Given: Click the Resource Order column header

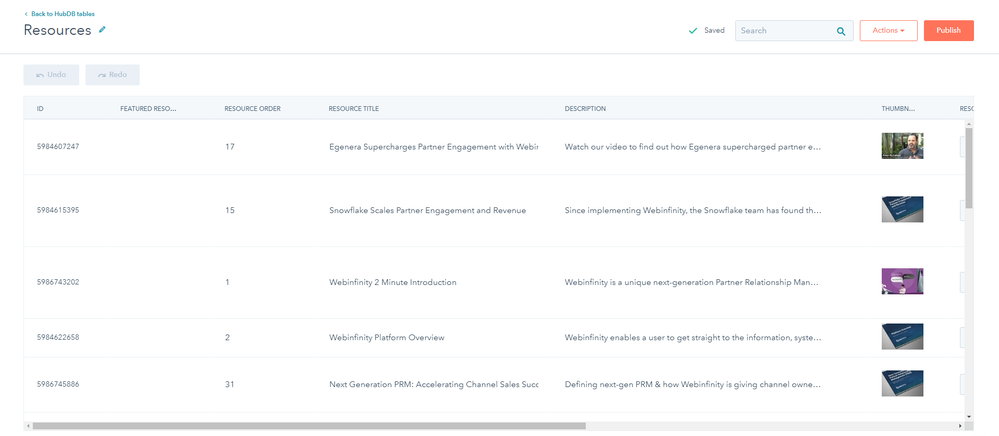Looking at the screenshot, I should click(x=252, y=108).
